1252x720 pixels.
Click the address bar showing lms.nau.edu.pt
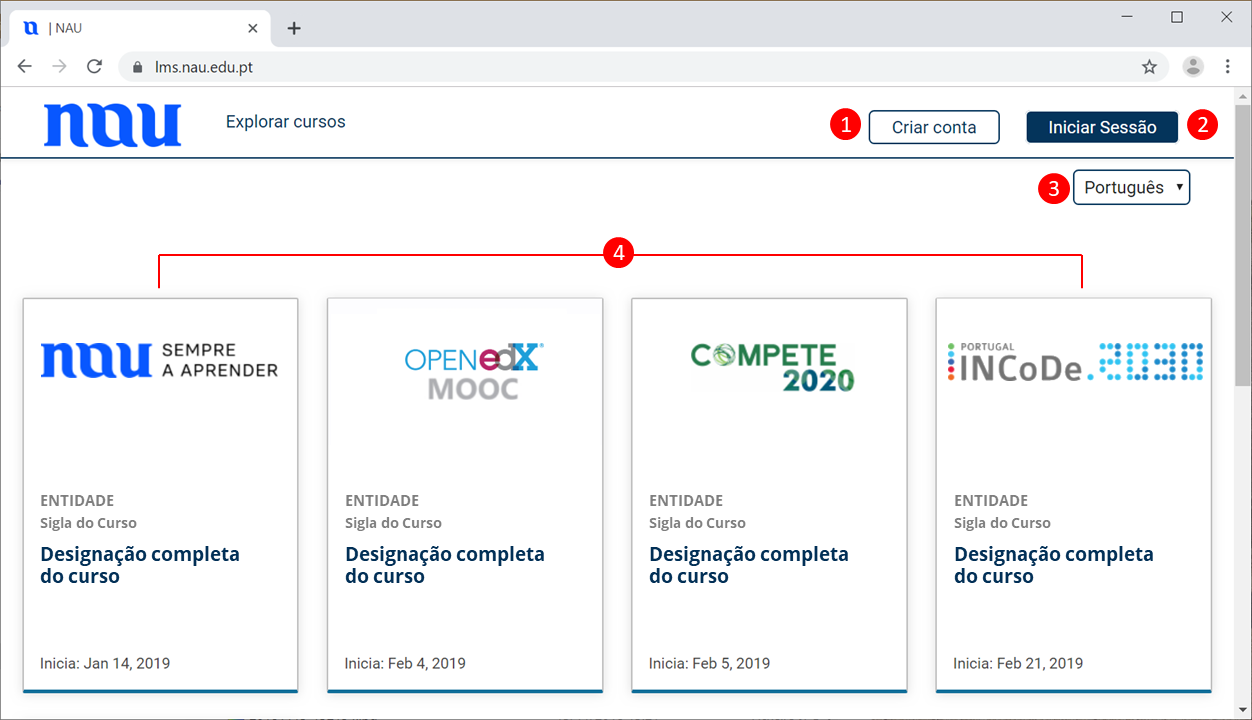tap(600, 67)
